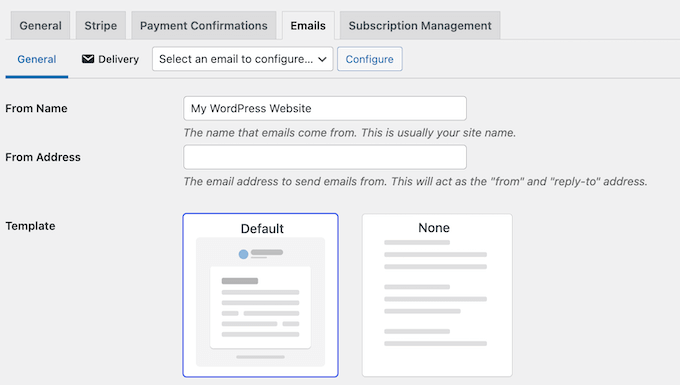The height and width of the screenshot is (385, 680).
Task: Click the Delivery envelope icon
Action: click(88, 59)
